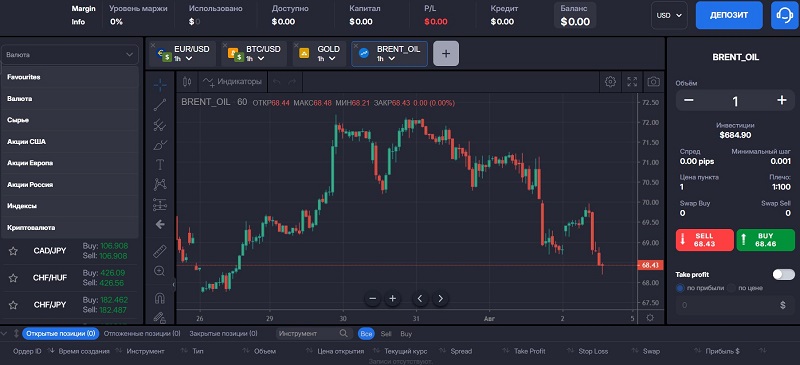Click the back arrow tool in the chart sidebar
Viewport: 800px width, 365px height.
tap(160, 224)
